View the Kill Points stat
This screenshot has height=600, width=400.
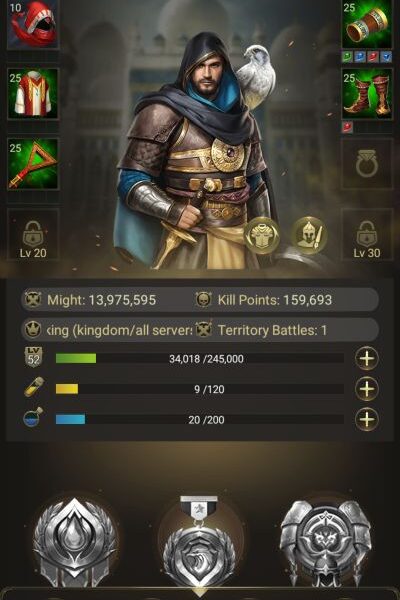coord(264,300)
